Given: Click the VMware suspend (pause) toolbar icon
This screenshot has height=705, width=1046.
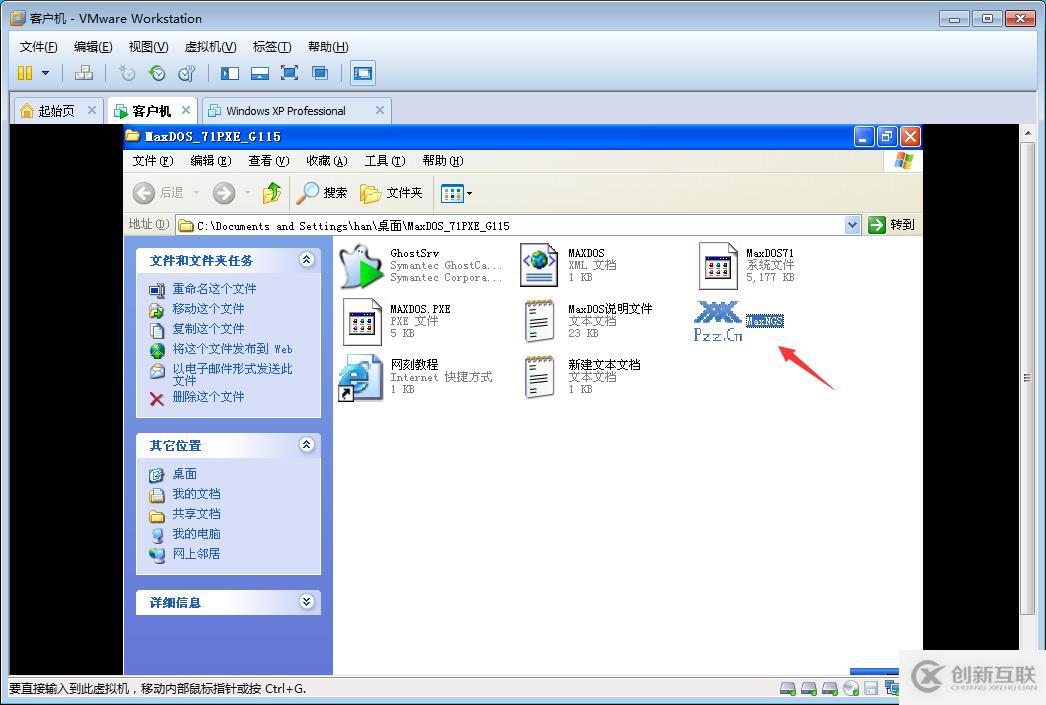Looking at the screenshot, I should pyautogui.click(x=25, y=73).
